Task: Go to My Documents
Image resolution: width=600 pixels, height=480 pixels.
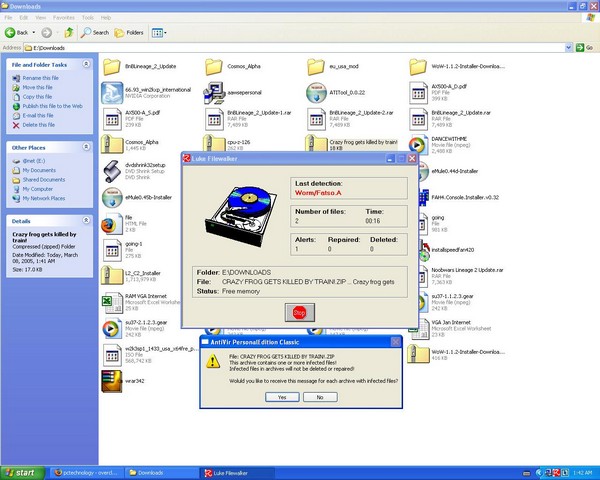Action: (x=39, y=170)
